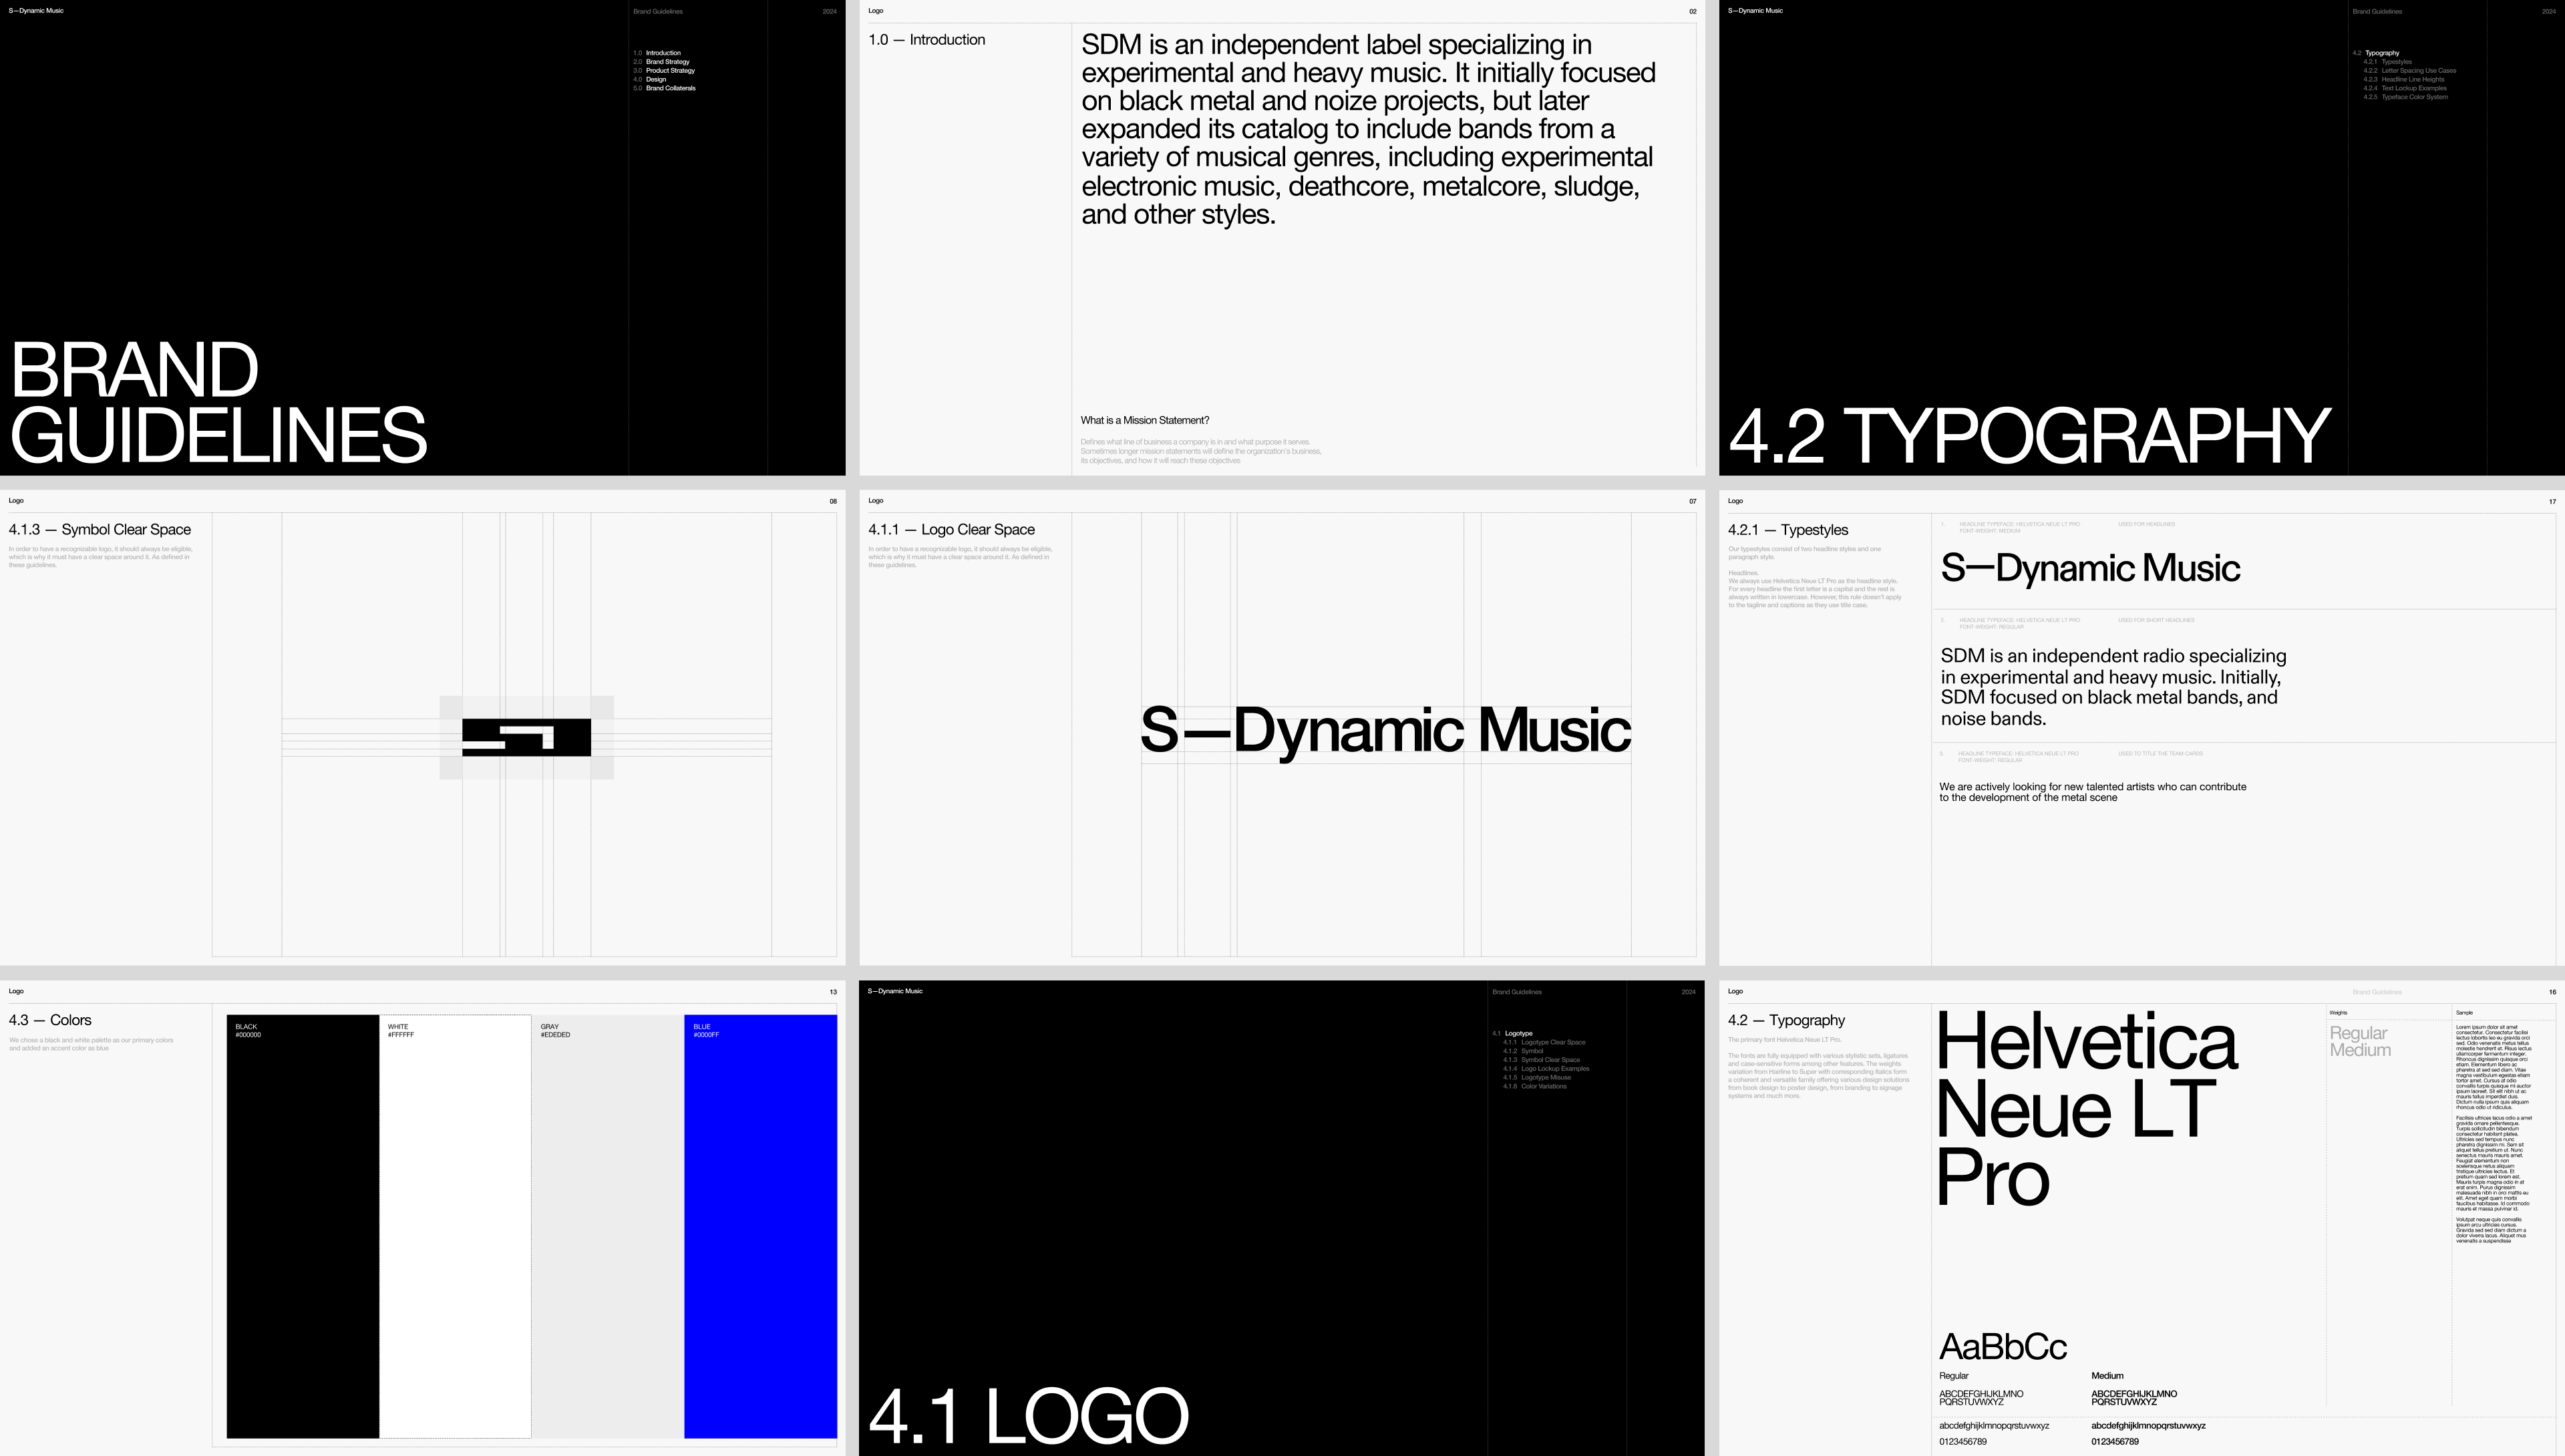
Task: Pick the gray #EDEDED color swatch
Action: [x=607, y=1226]
